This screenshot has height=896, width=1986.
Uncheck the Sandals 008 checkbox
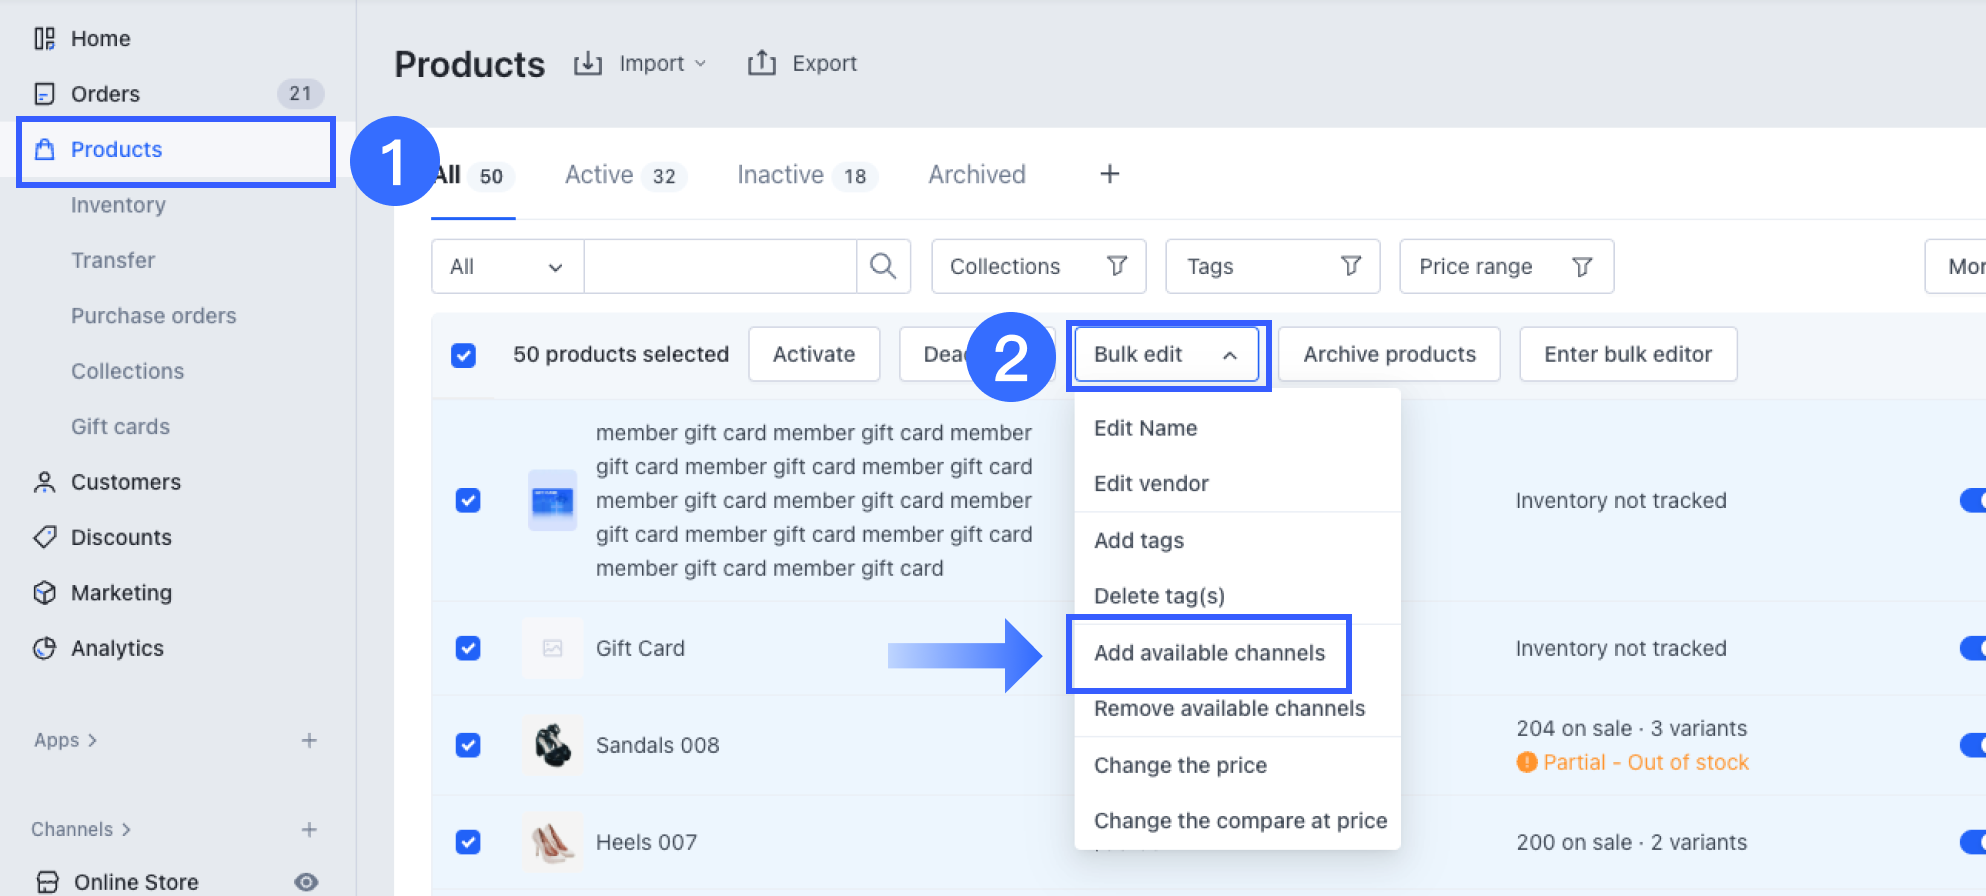point(468,745)
